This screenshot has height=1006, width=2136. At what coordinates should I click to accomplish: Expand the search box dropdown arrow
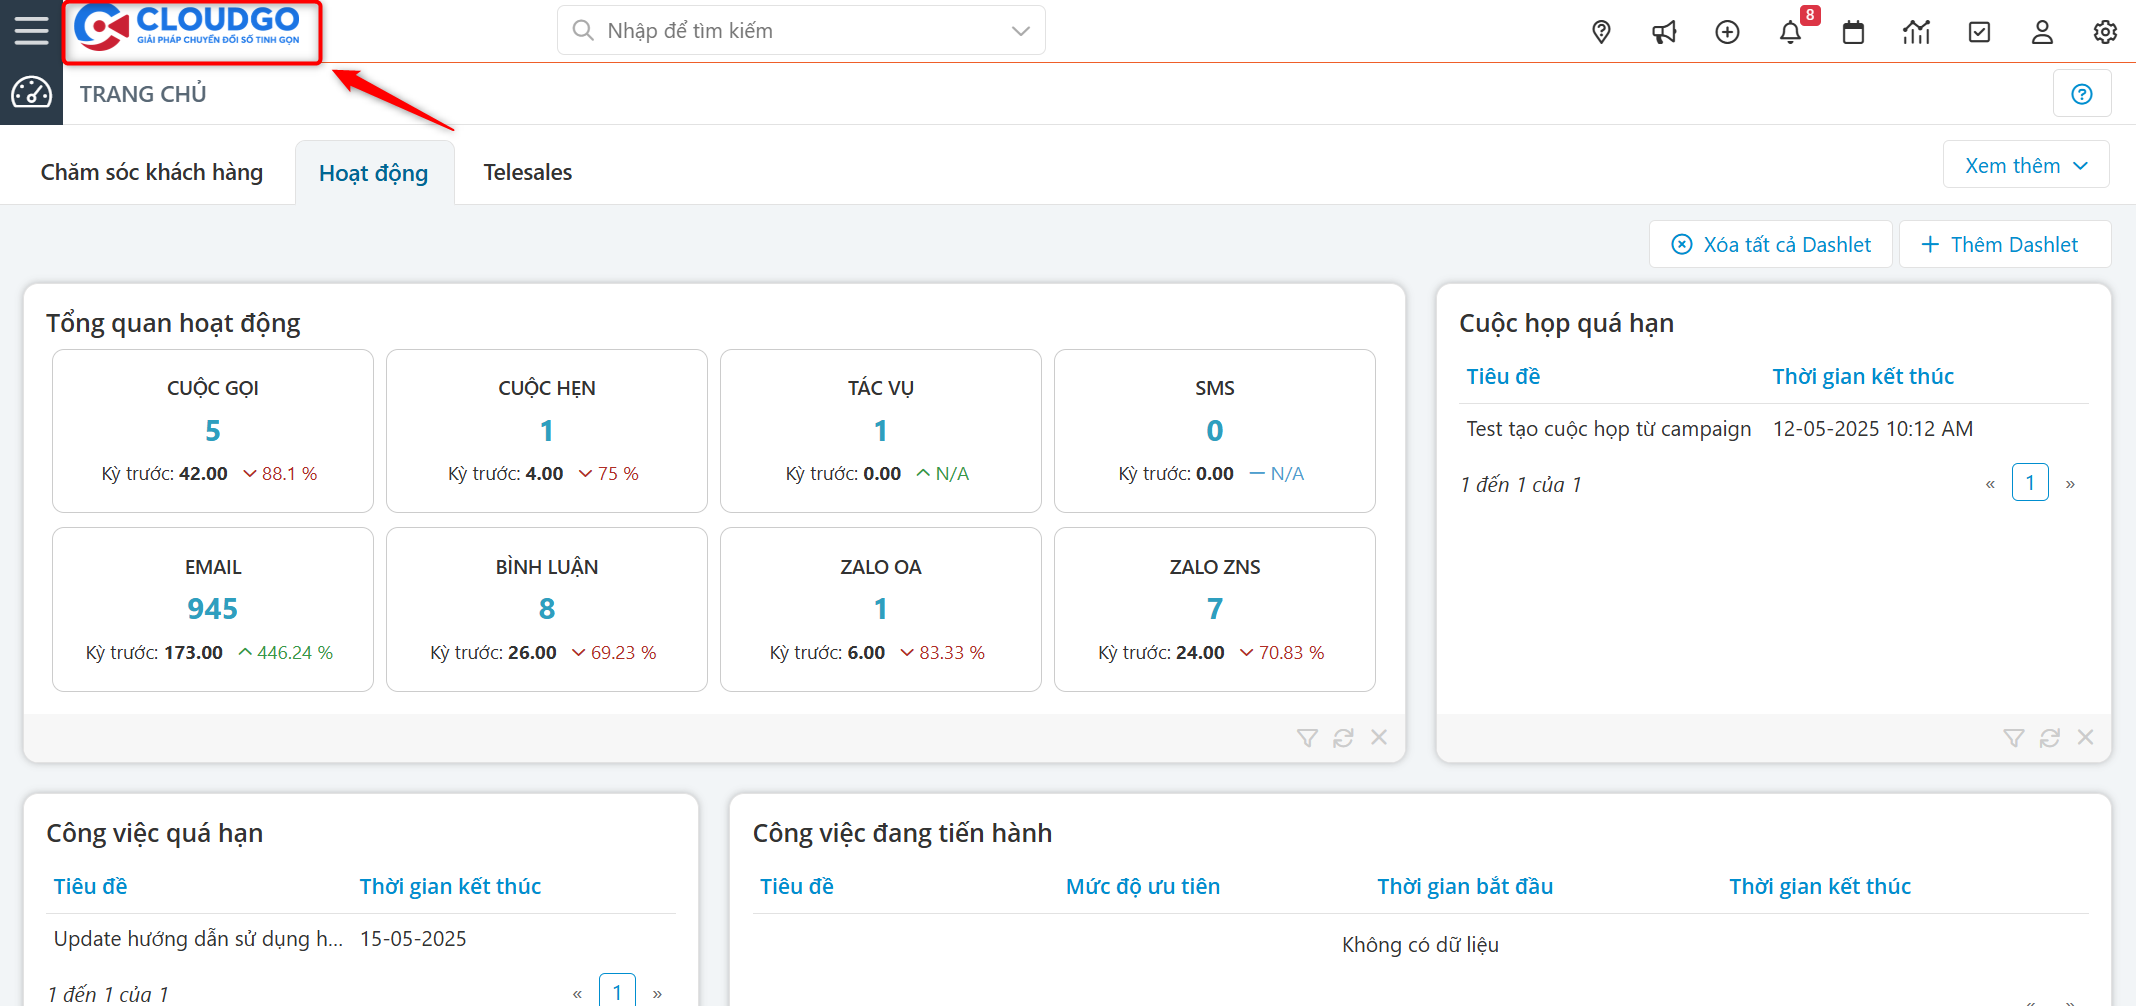pos(1020,31)
